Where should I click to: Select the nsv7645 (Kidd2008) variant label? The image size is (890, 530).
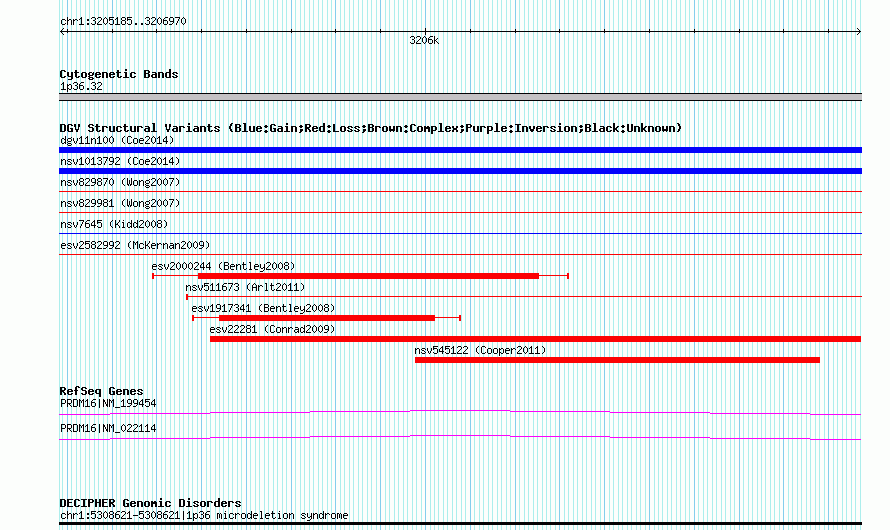coord(114,224)
